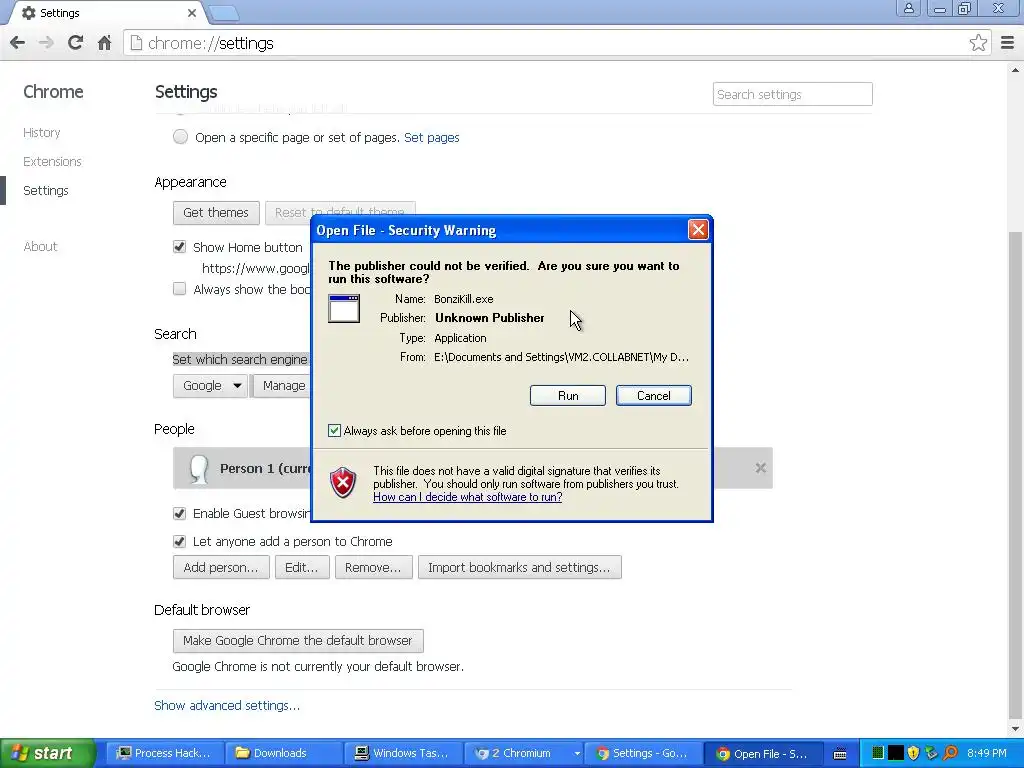Click the safely remove hardware tray icon
Screen dimensions: 1024x768
tap(931, 753)
